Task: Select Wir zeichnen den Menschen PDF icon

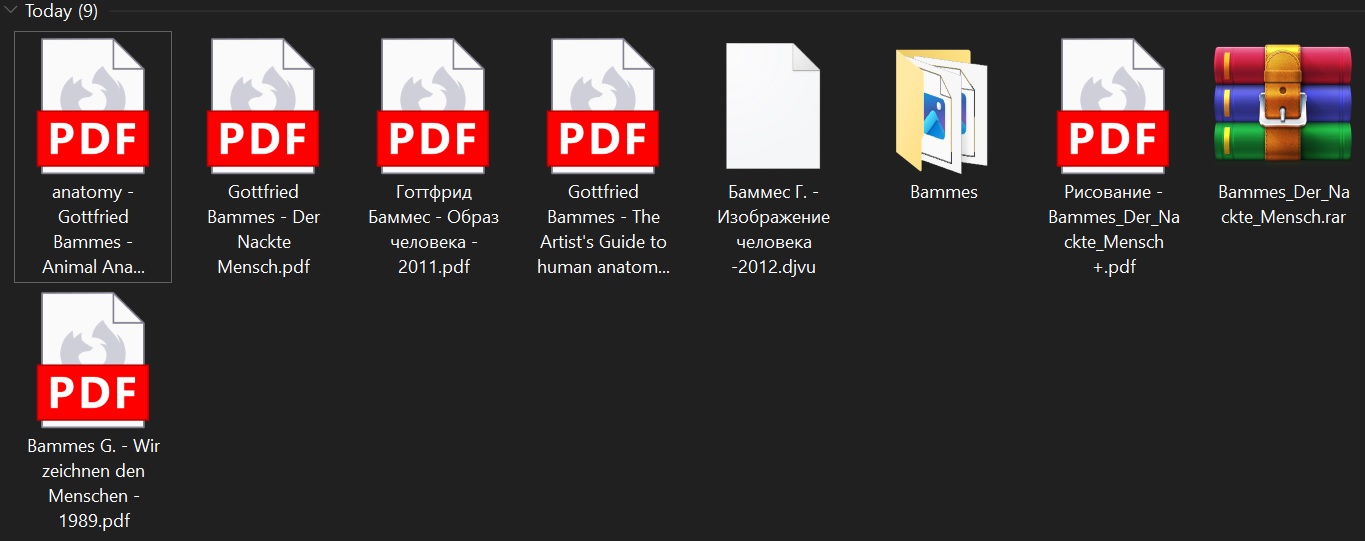Action: tap(93, 359)
